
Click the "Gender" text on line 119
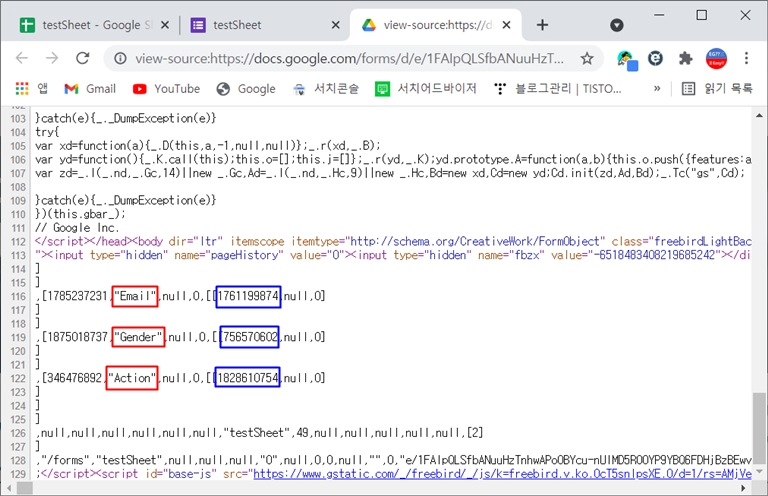point(138,337)
